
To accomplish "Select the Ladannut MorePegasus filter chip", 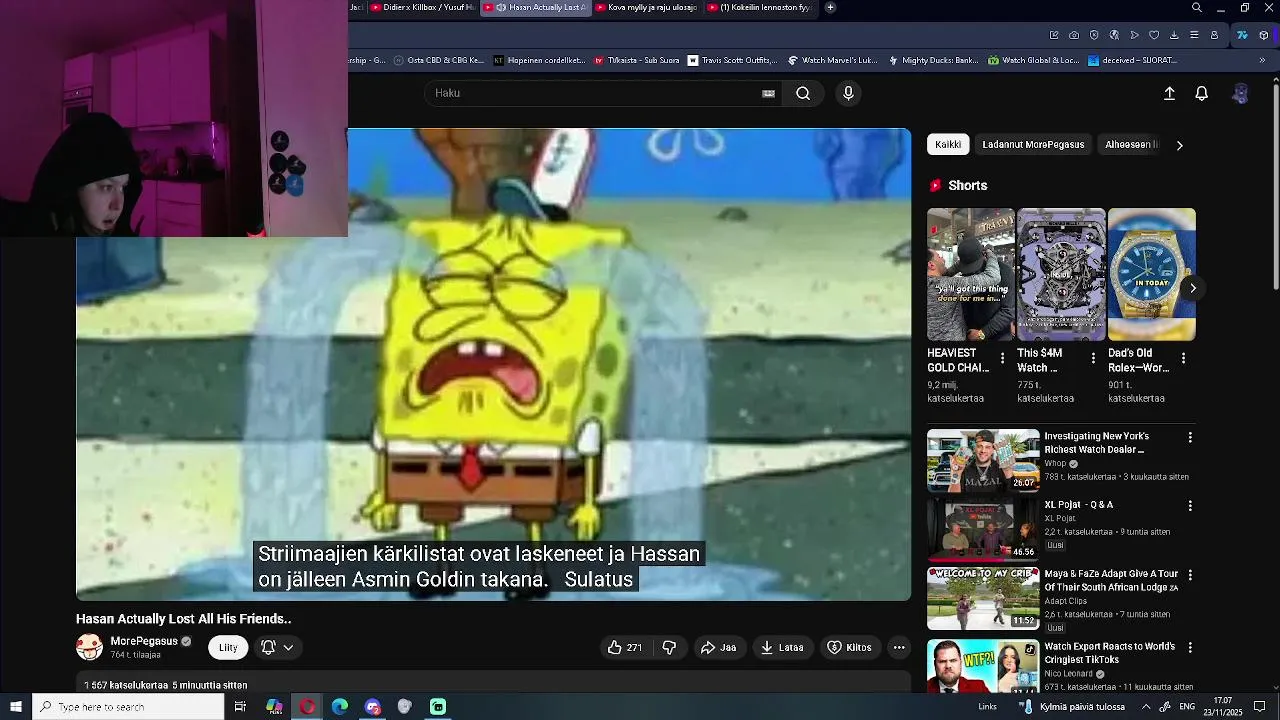I will pos(1033,145).
